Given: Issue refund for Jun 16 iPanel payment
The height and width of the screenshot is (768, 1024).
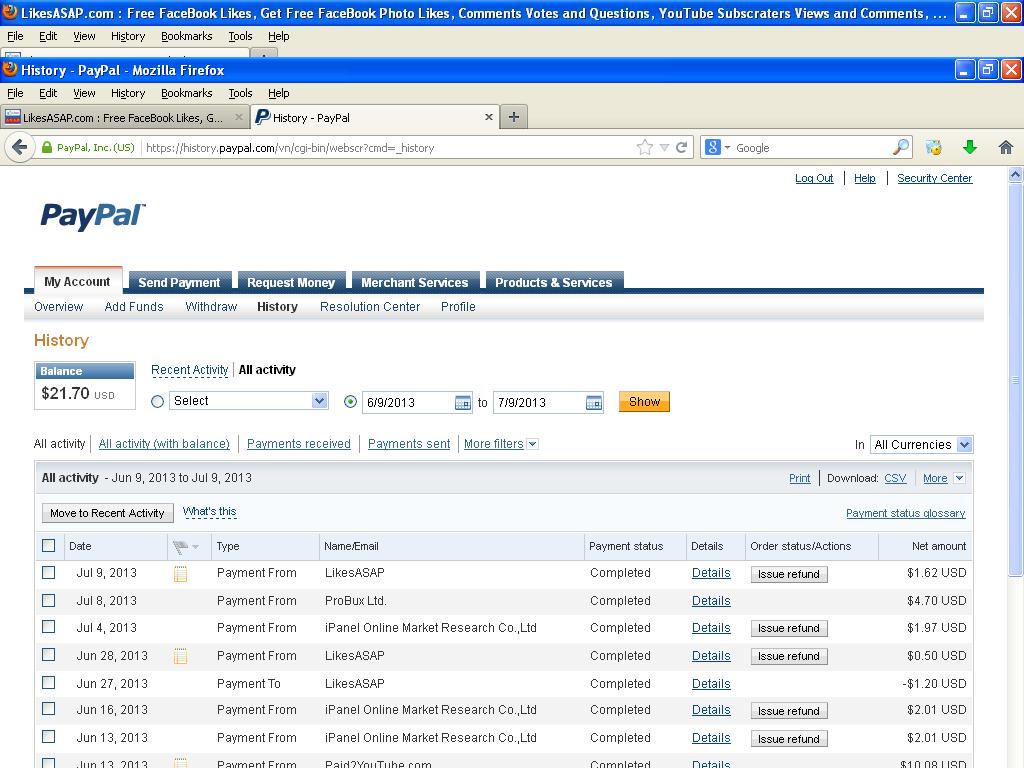Looking at the screenshot, I should 788,711.
